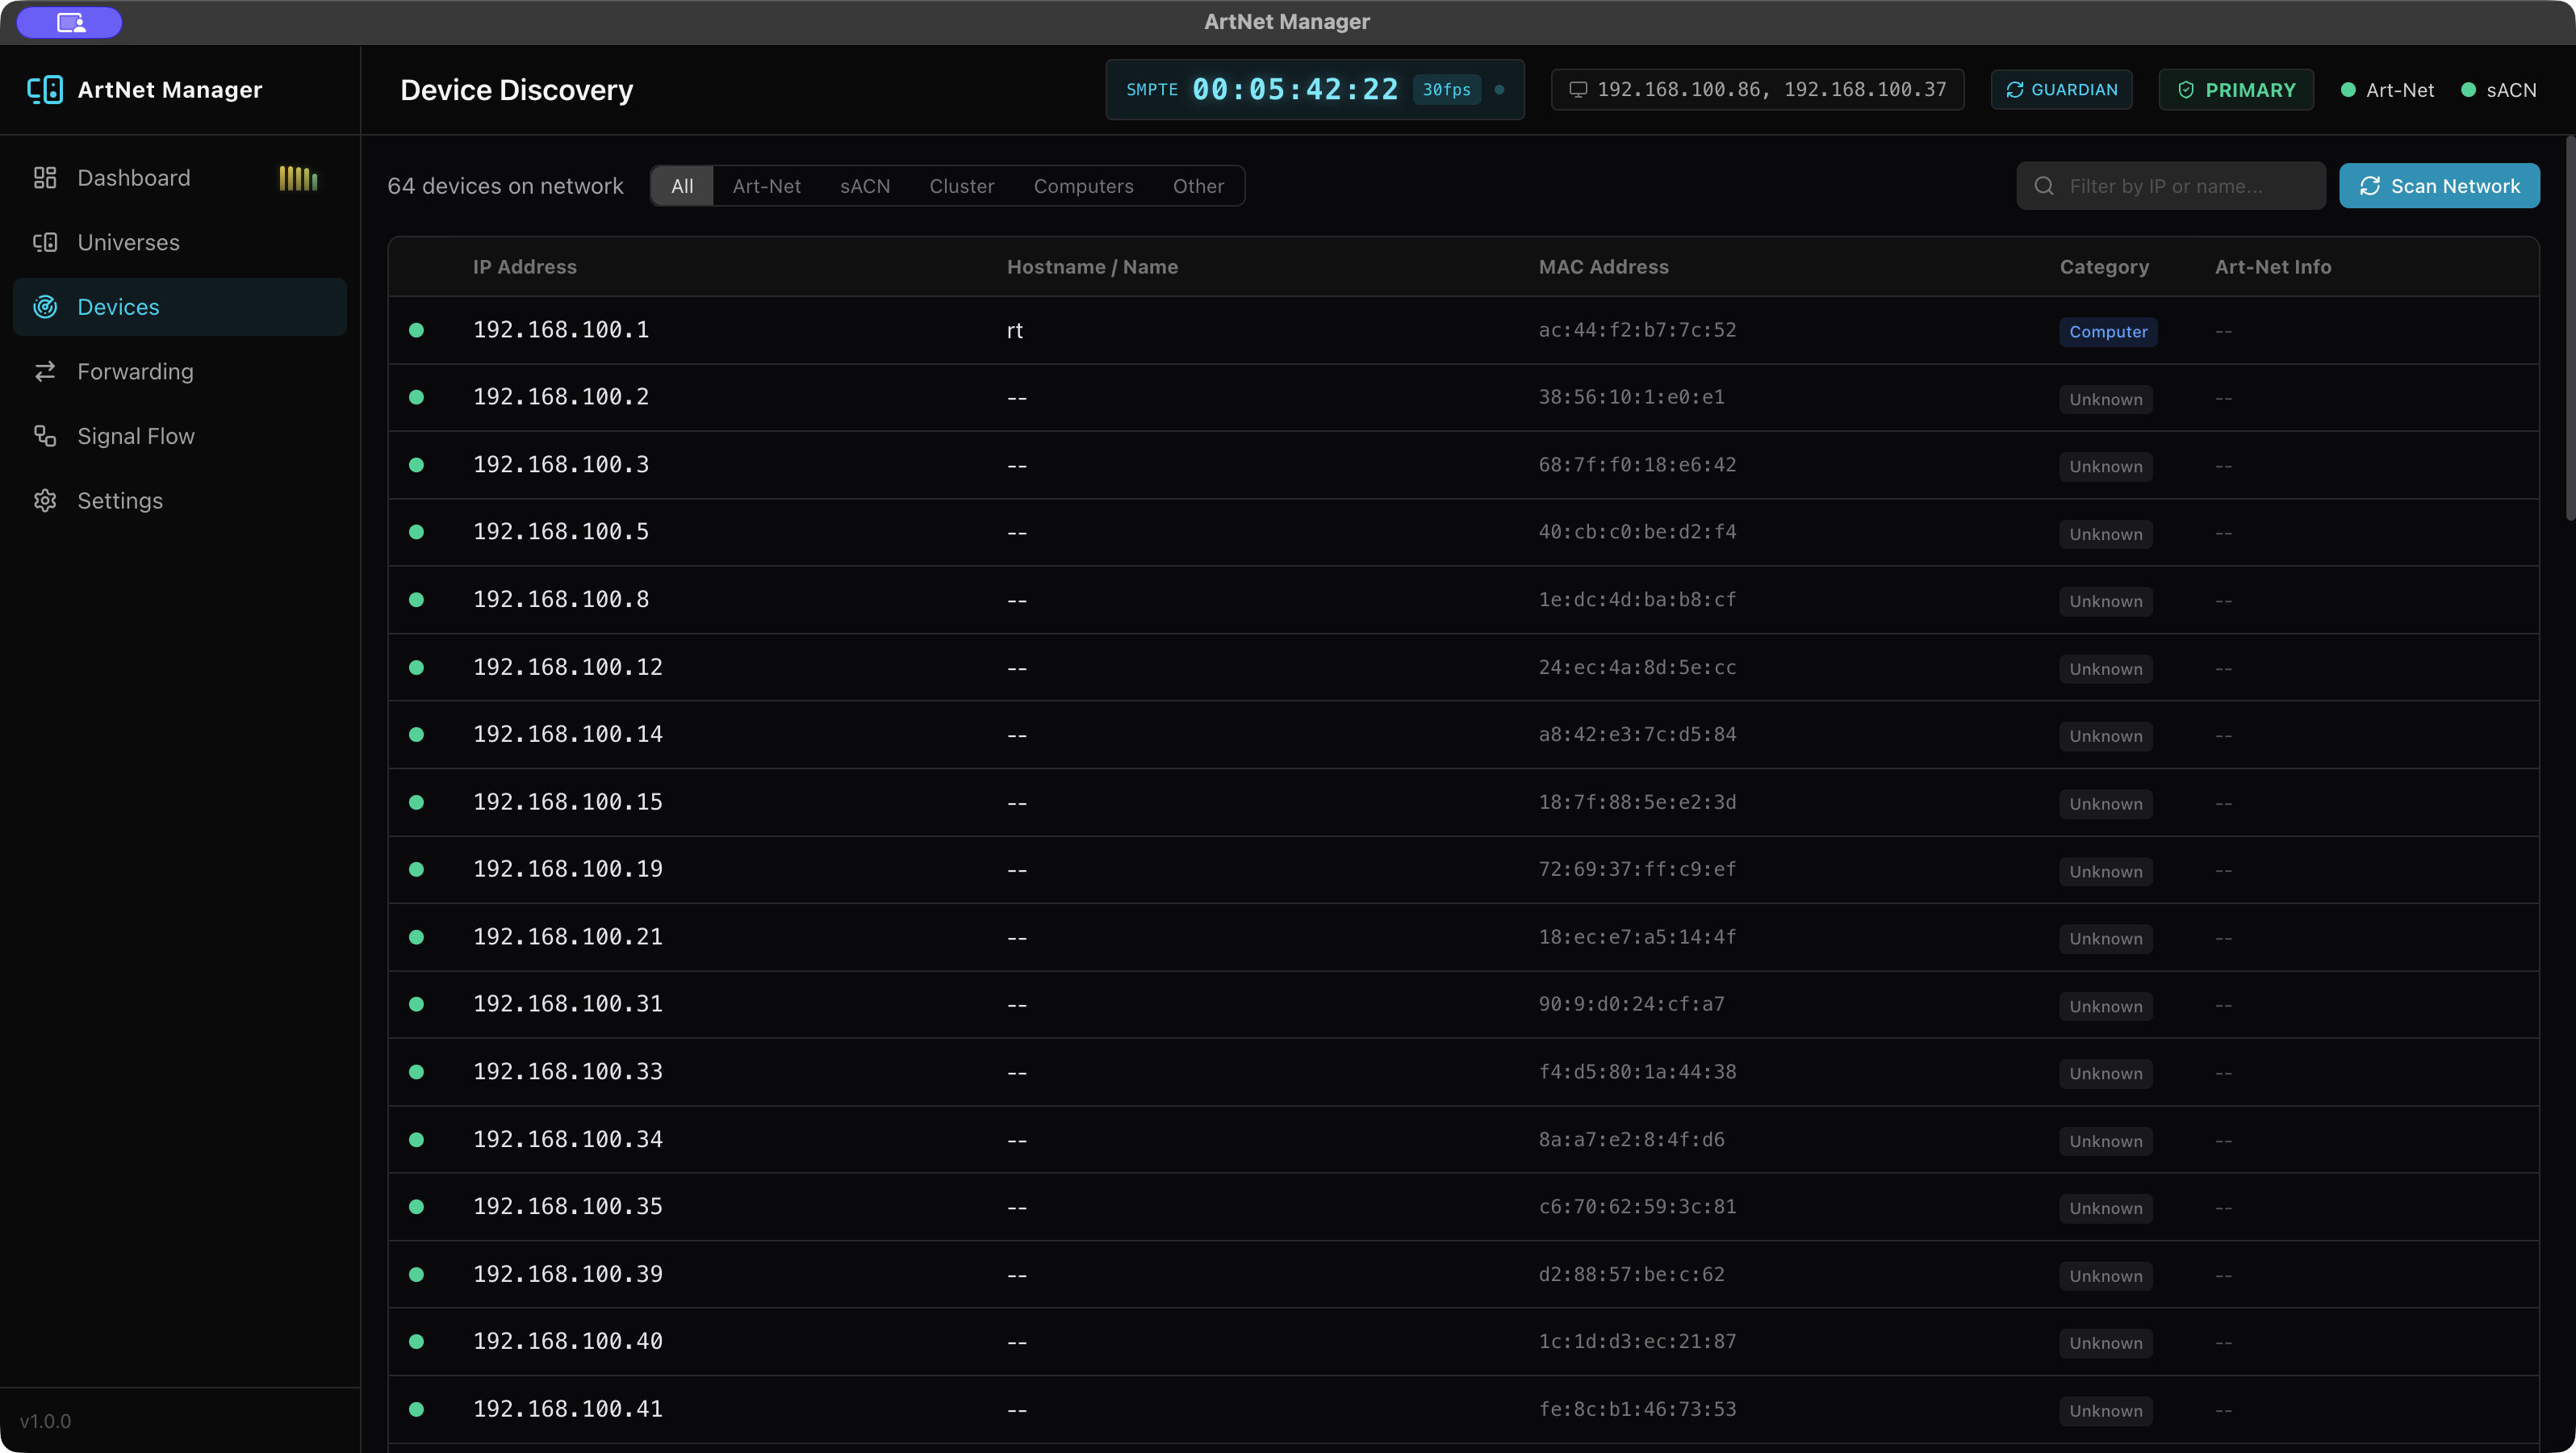Select the Computers filter tab

click(x=1083, y=186)
